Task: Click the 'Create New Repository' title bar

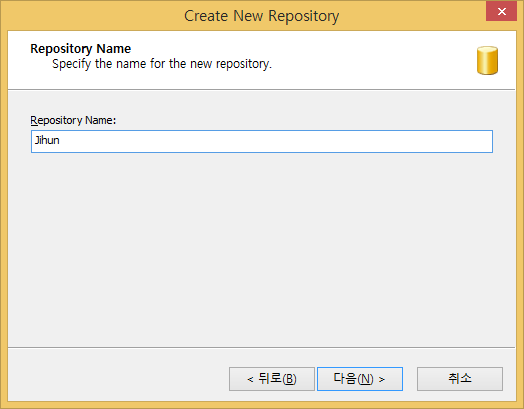Action: coord(261,16)
